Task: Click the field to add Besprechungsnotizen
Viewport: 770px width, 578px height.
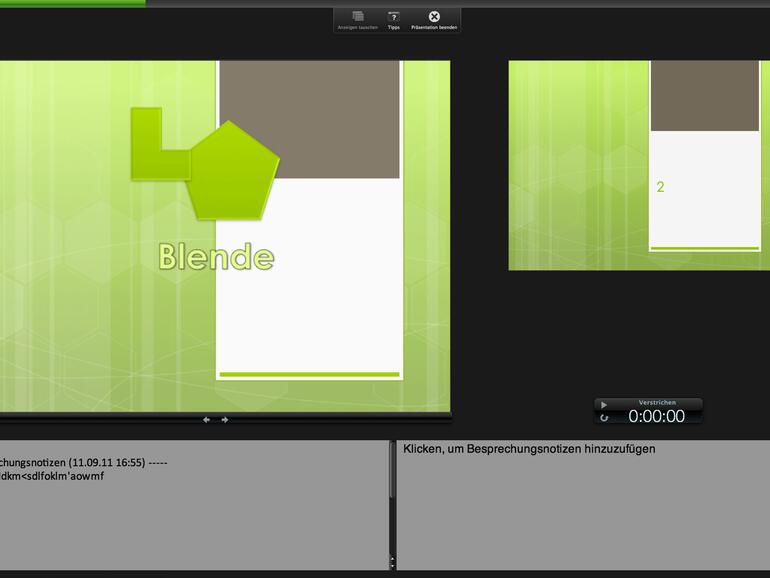Action: pos(583,505)
